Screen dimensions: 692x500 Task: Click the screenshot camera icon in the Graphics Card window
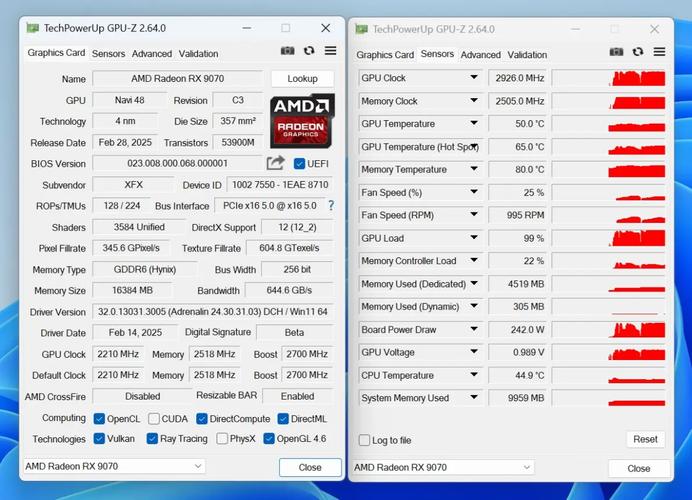[288, 51]
